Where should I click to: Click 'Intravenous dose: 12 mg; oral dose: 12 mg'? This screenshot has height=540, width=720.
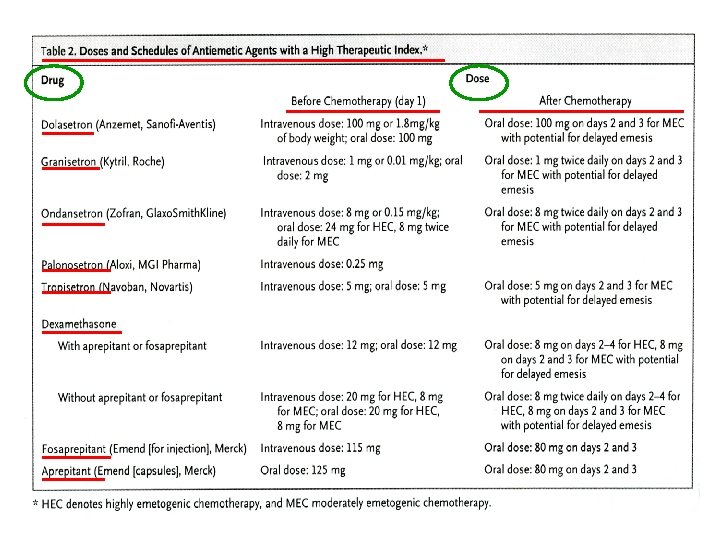click(x=358, y=345)
